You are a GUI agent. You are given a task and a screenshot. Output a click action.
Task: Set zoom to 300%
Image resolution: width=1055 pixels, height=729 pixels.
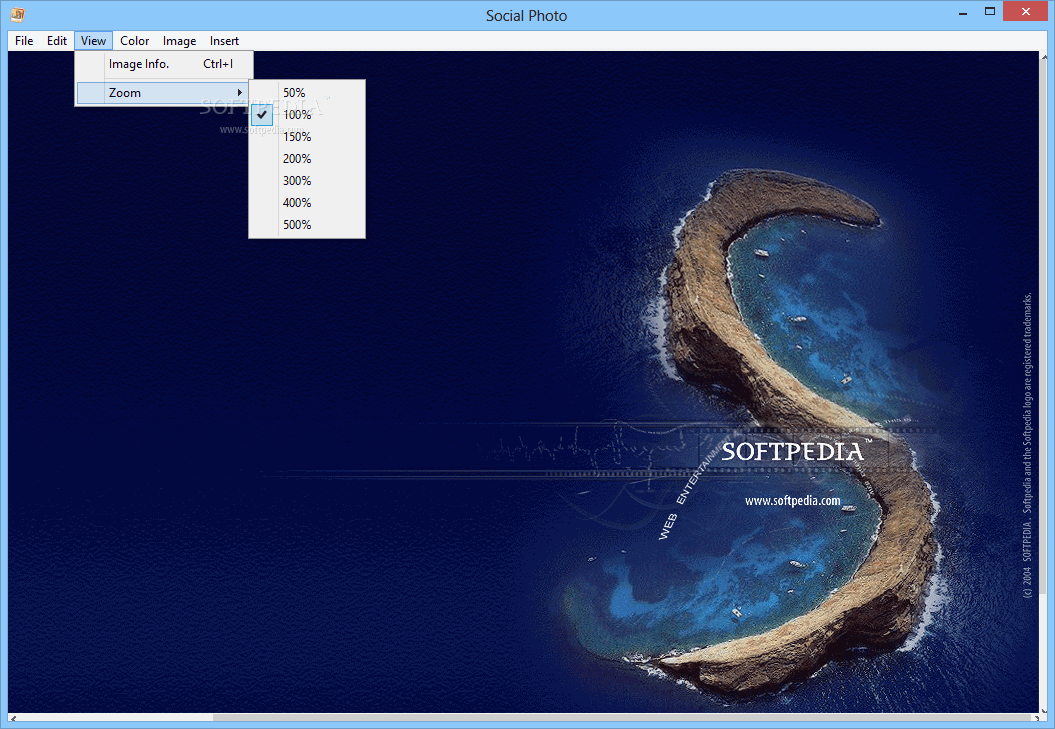click(x=307, y=181)
